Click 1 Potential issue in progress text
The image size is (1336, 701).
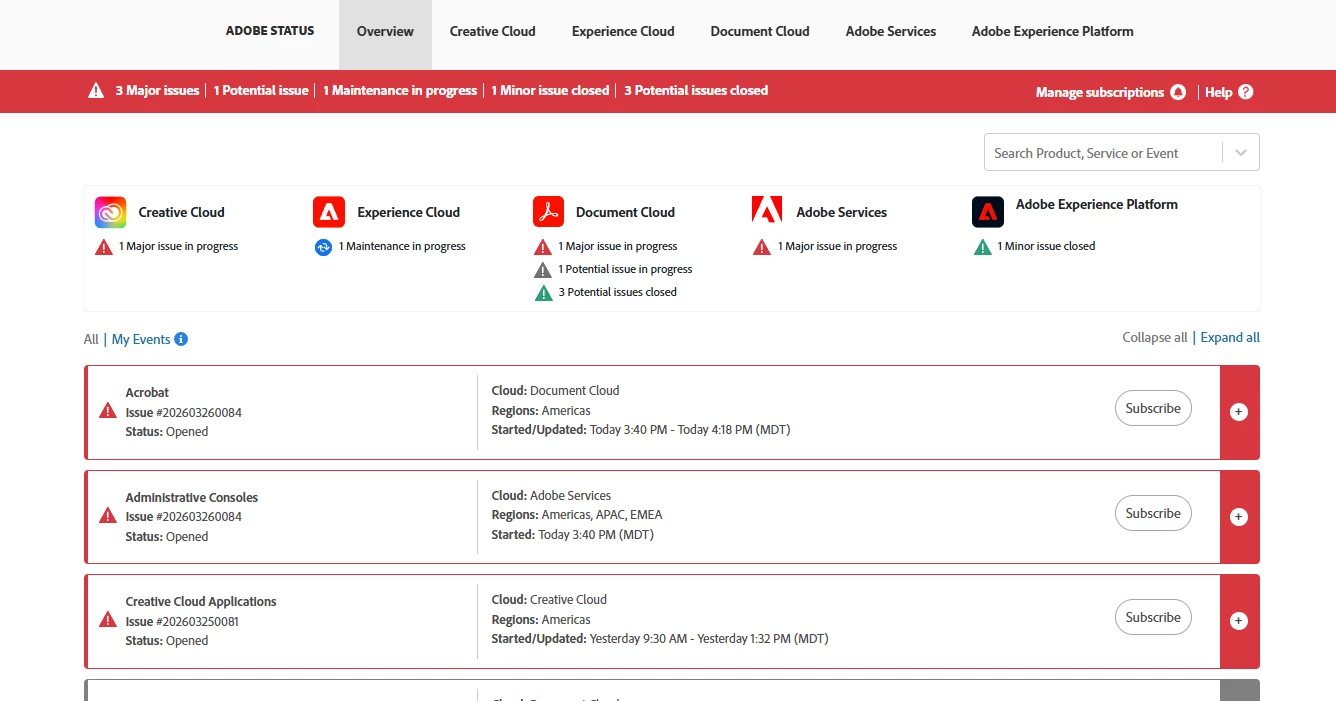pos(625,269)
